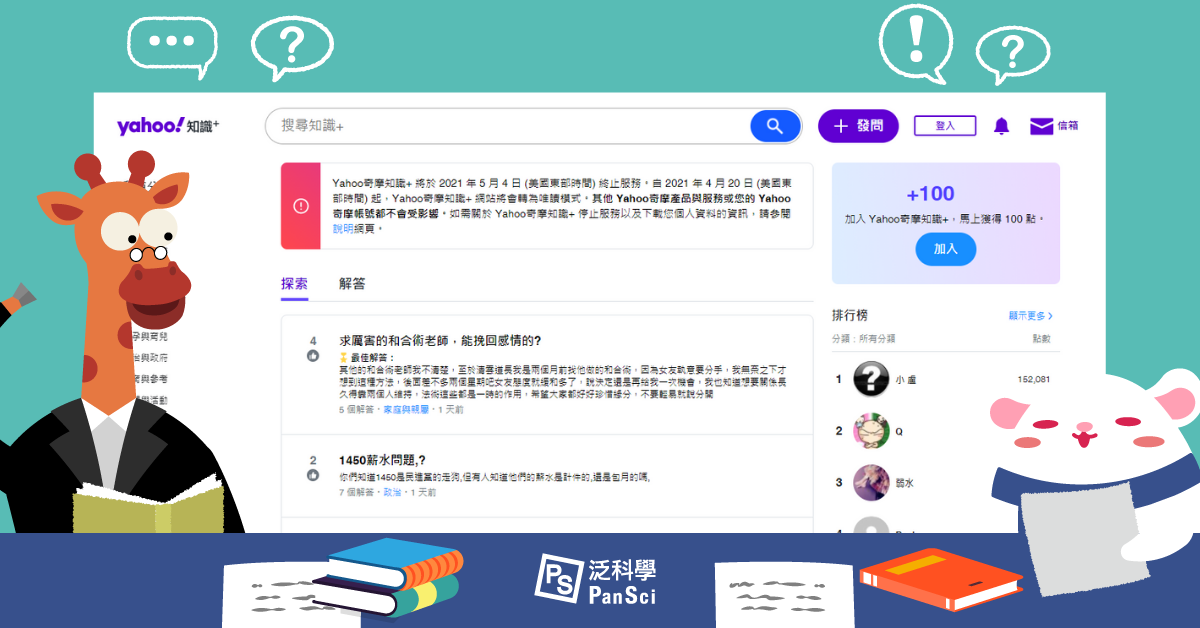
Task: Click the 發問 ask question button
Action: 858,126
